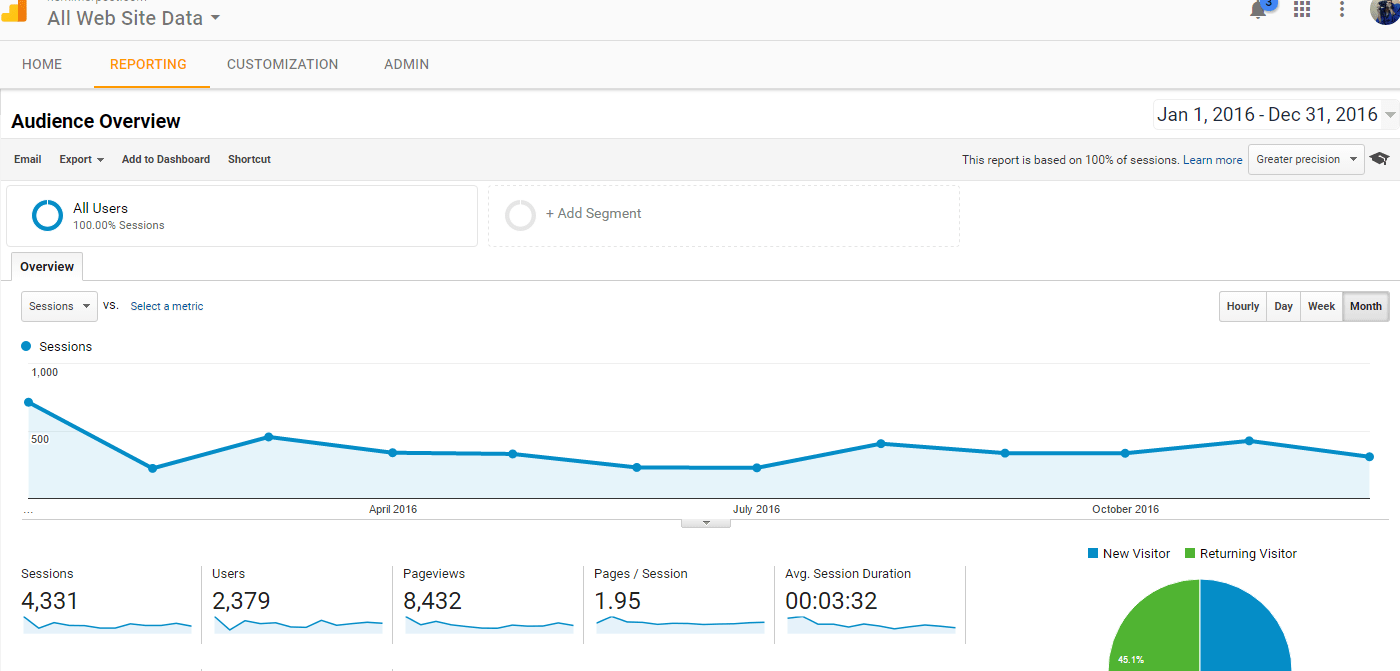Click the user profile avatar

[1385, 9]
